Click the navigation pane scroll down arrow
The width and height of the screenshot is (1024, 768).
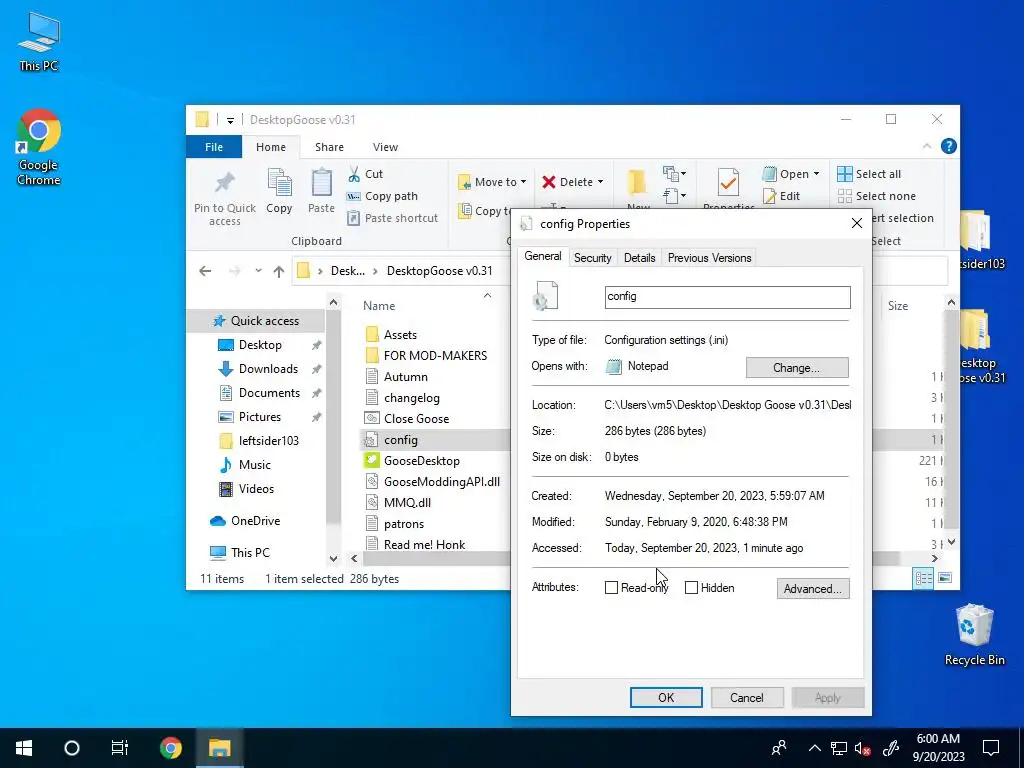click(333, 558)
